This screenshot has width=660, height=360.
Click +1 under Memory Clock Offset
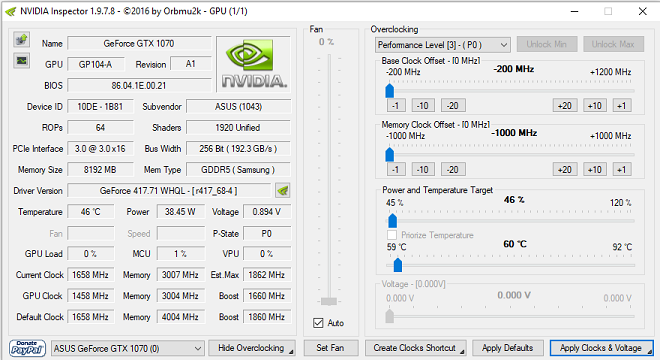622,170
